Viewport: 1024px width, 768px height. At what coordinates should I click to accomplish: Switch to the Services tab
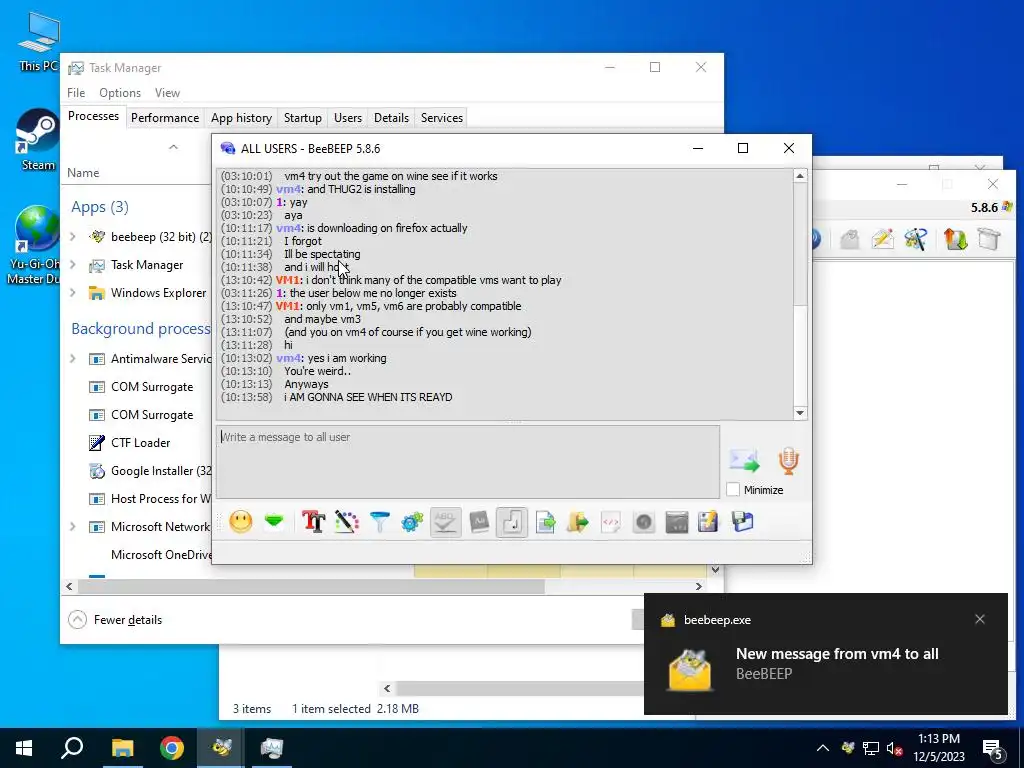coord(441,118)
